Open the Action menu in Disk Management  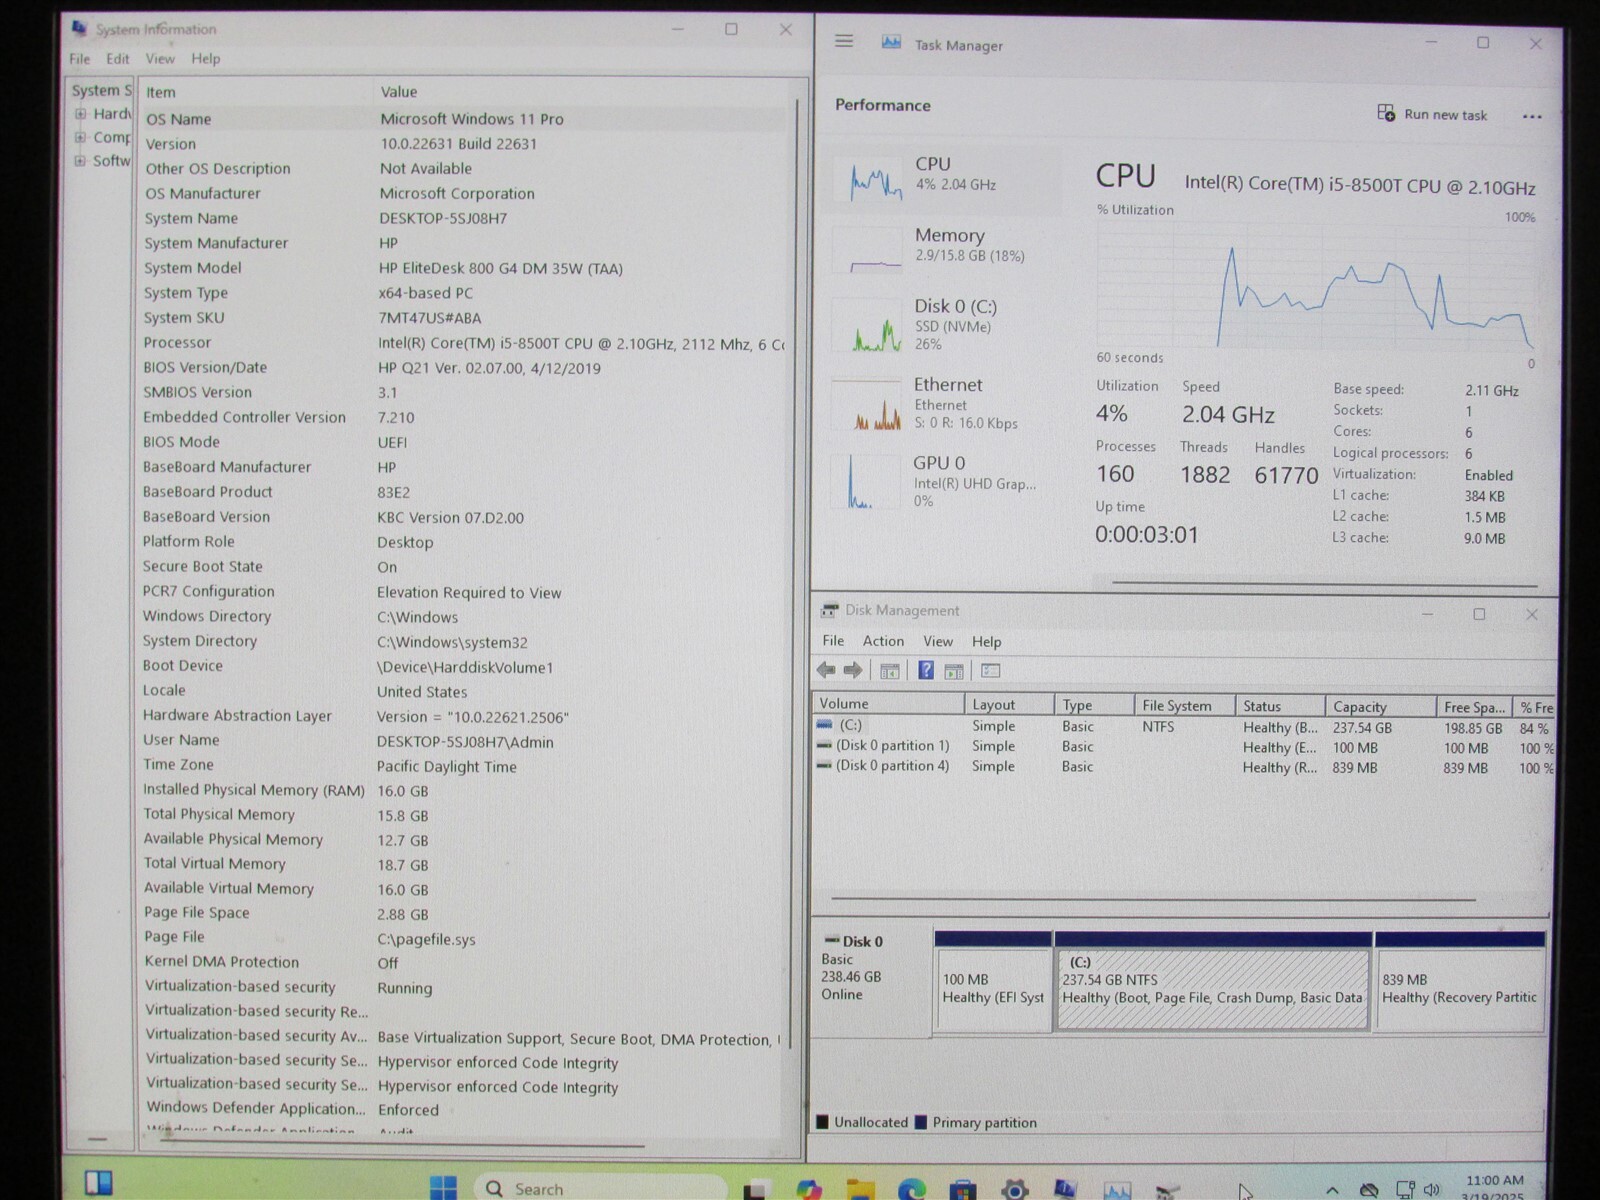(883, 641)
